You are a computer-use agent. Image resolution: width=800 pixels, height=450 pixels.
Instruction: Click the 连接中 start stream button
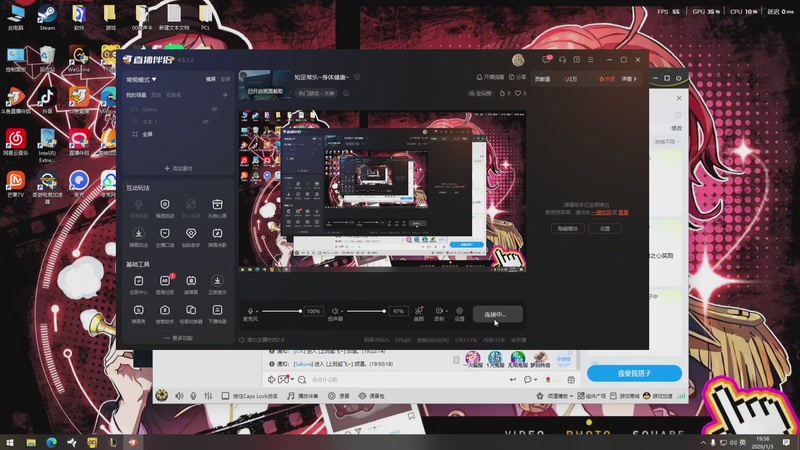click(497, 314)
